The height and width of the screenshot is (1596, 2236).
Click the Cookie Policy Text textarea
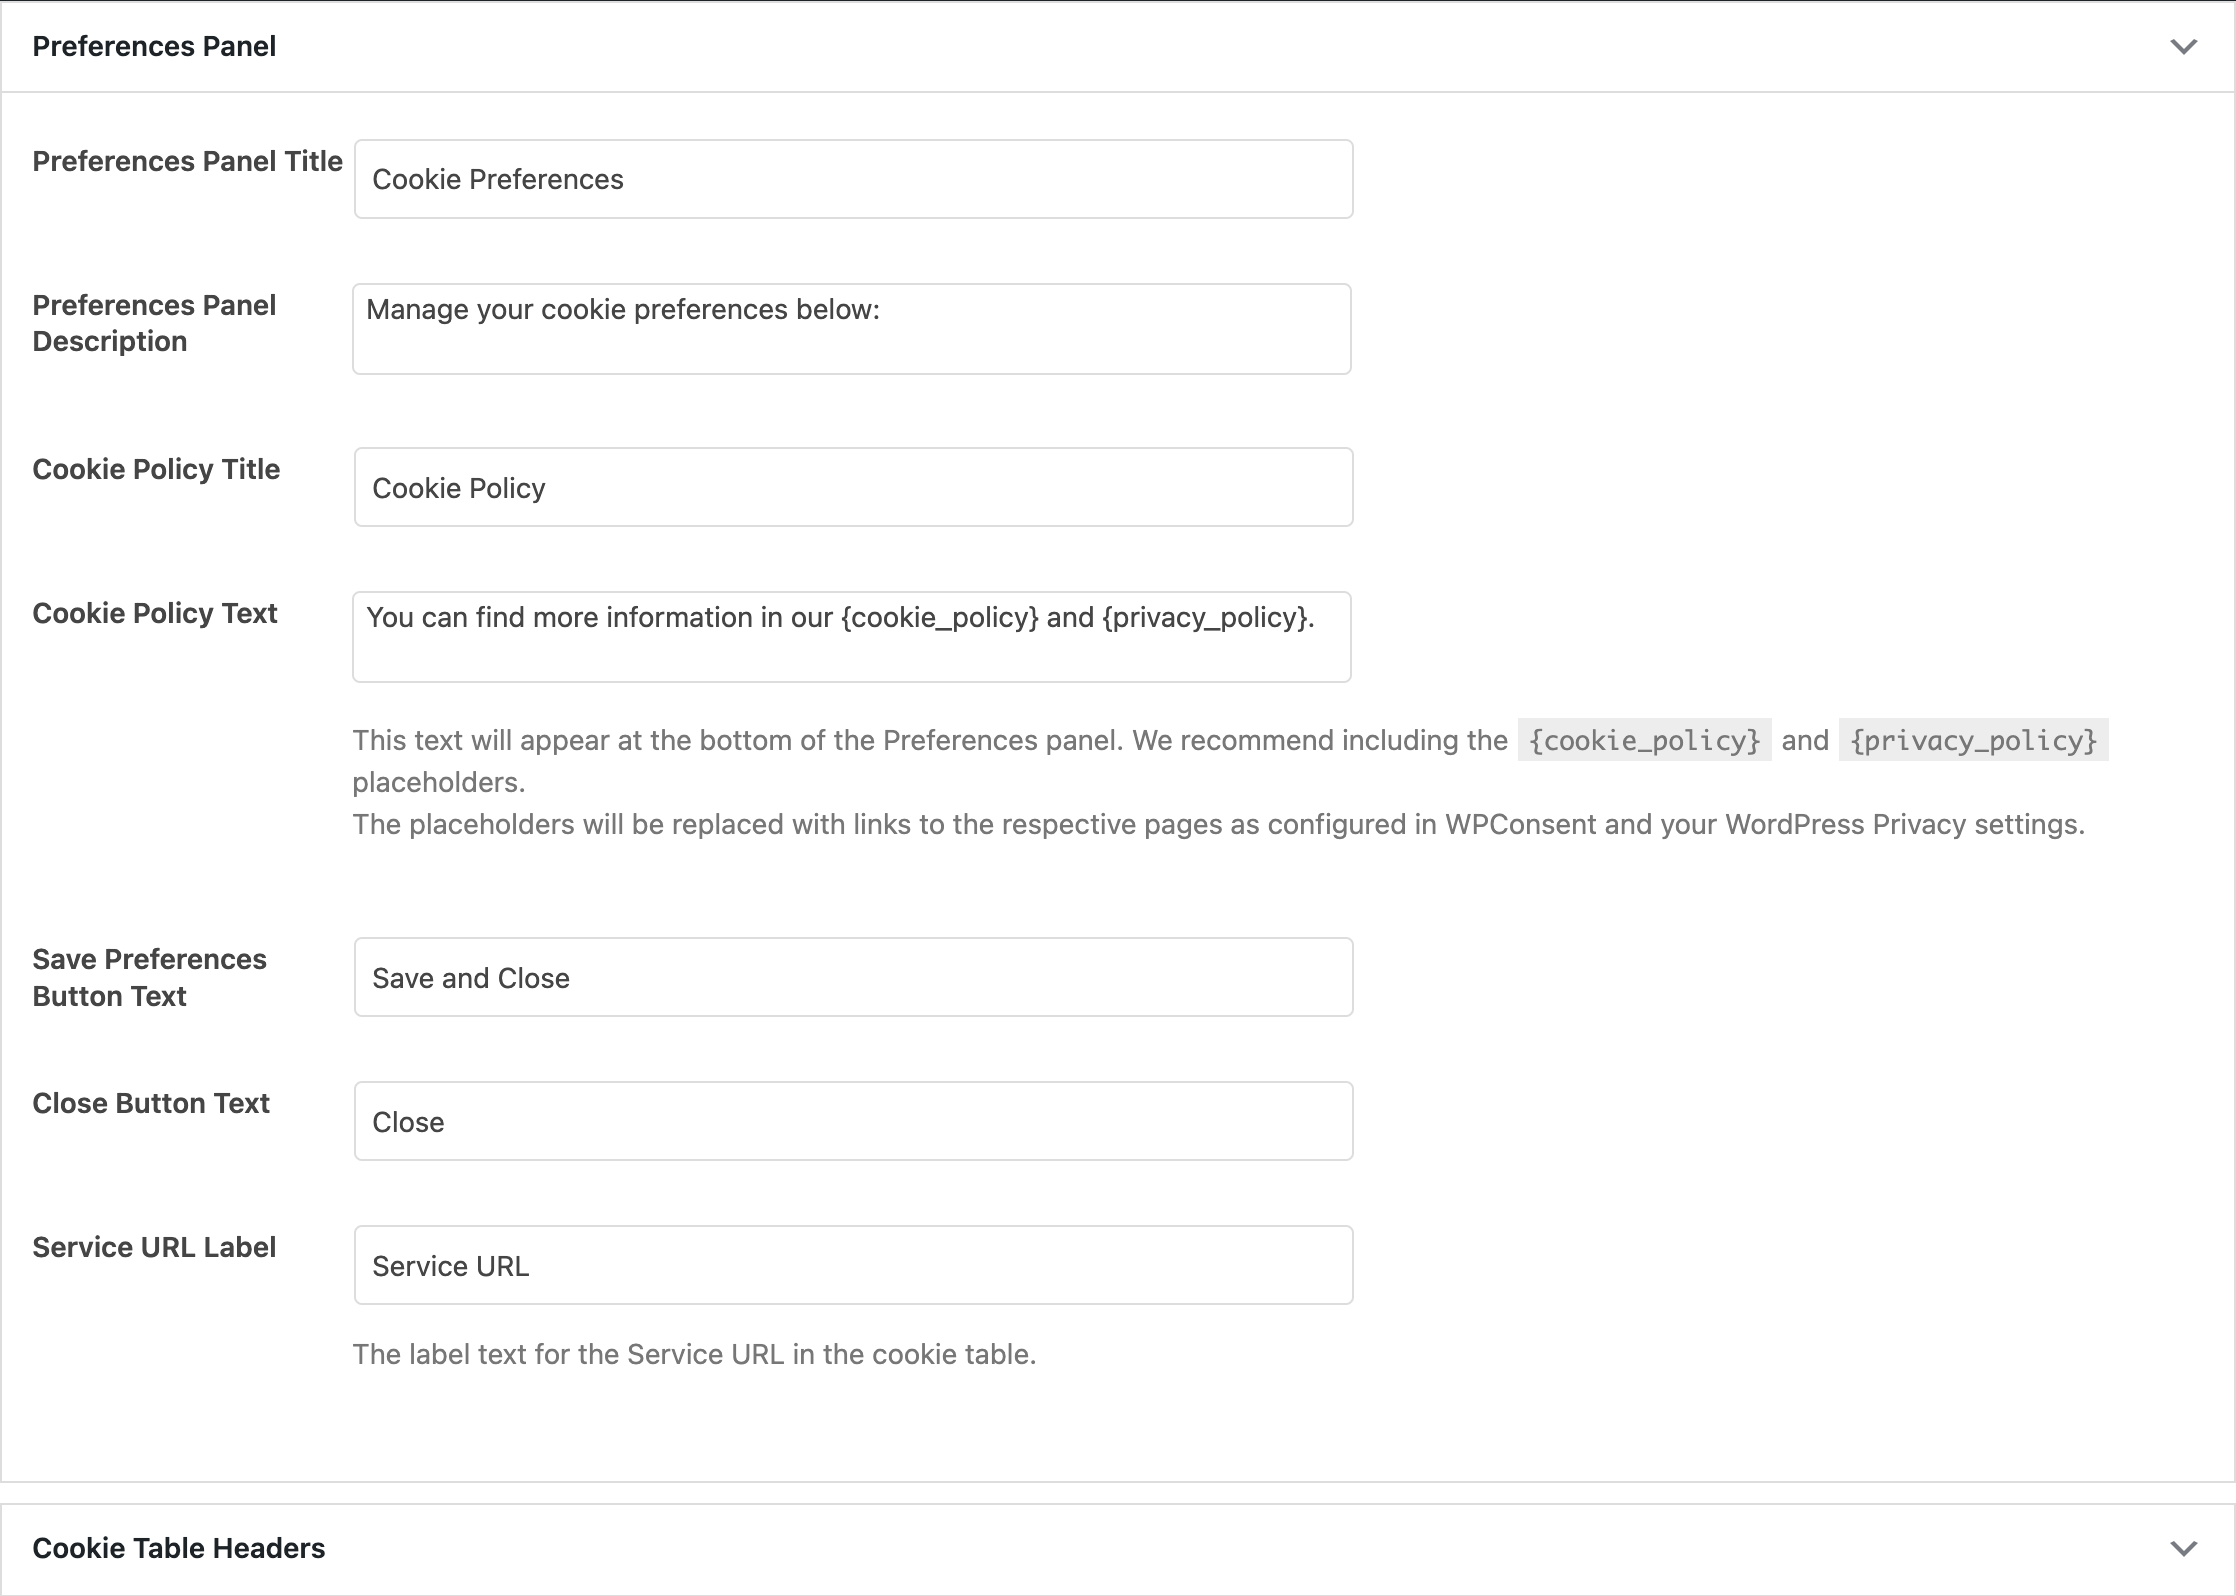[850, 637]
